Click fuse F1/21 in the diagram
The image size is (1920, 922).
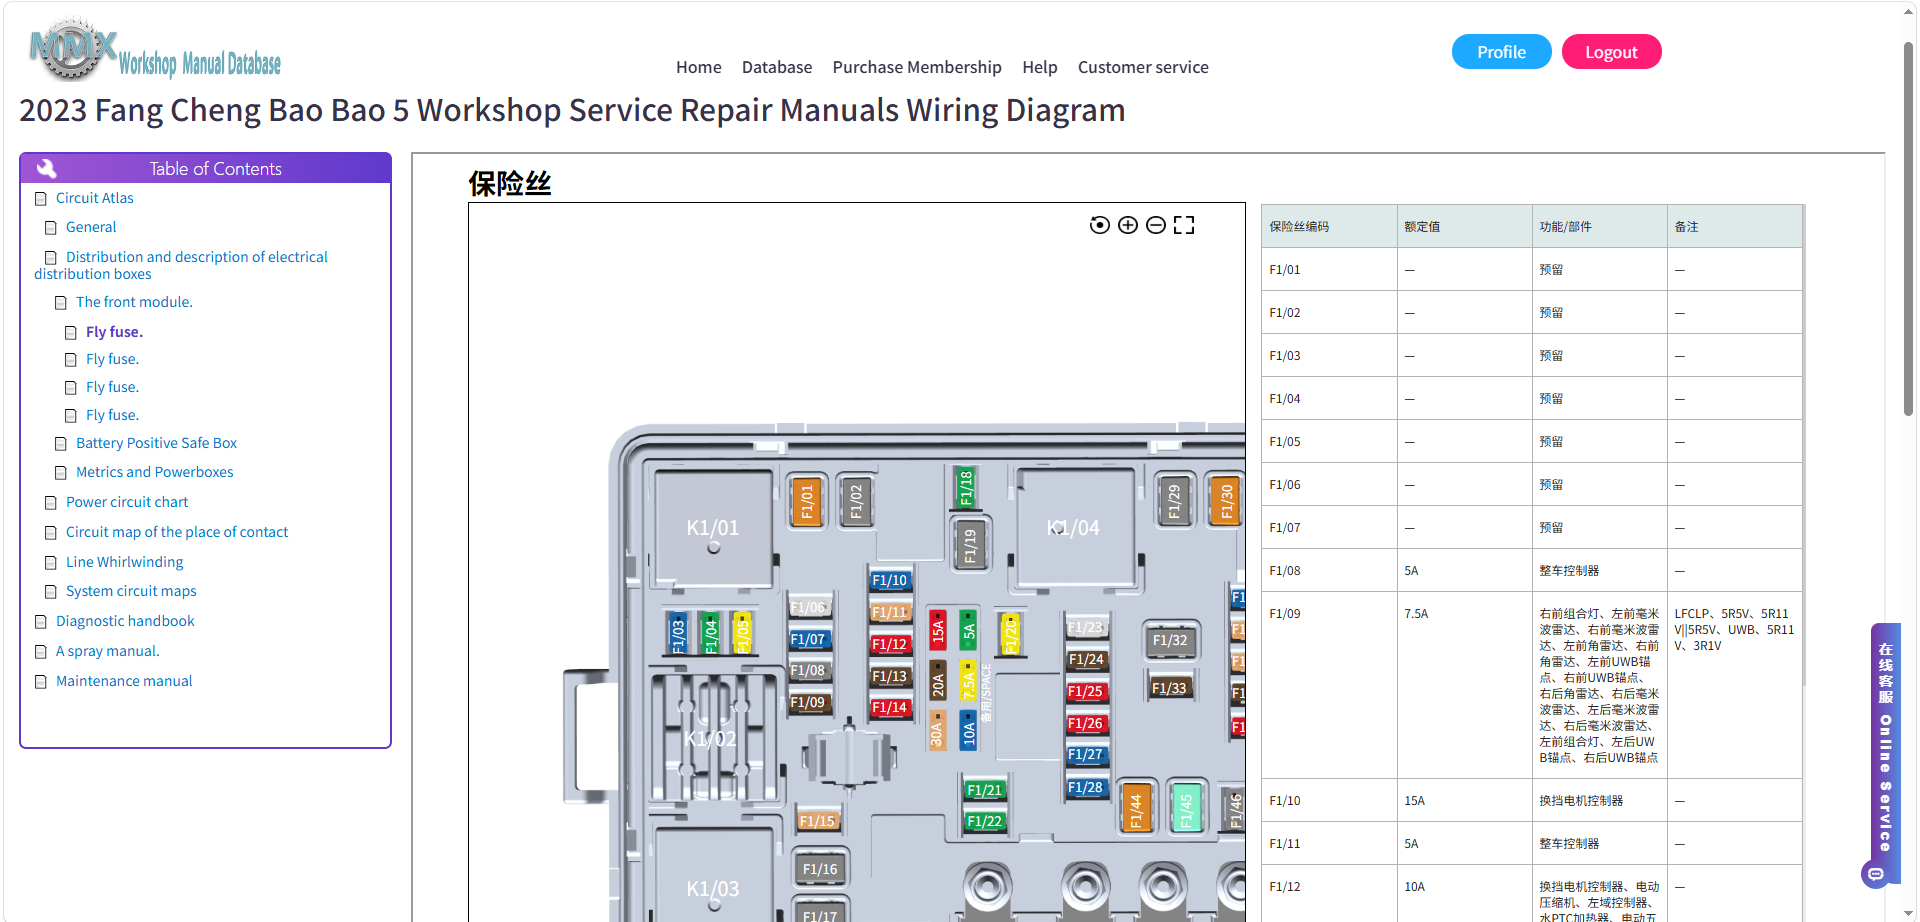coord(984,790)
